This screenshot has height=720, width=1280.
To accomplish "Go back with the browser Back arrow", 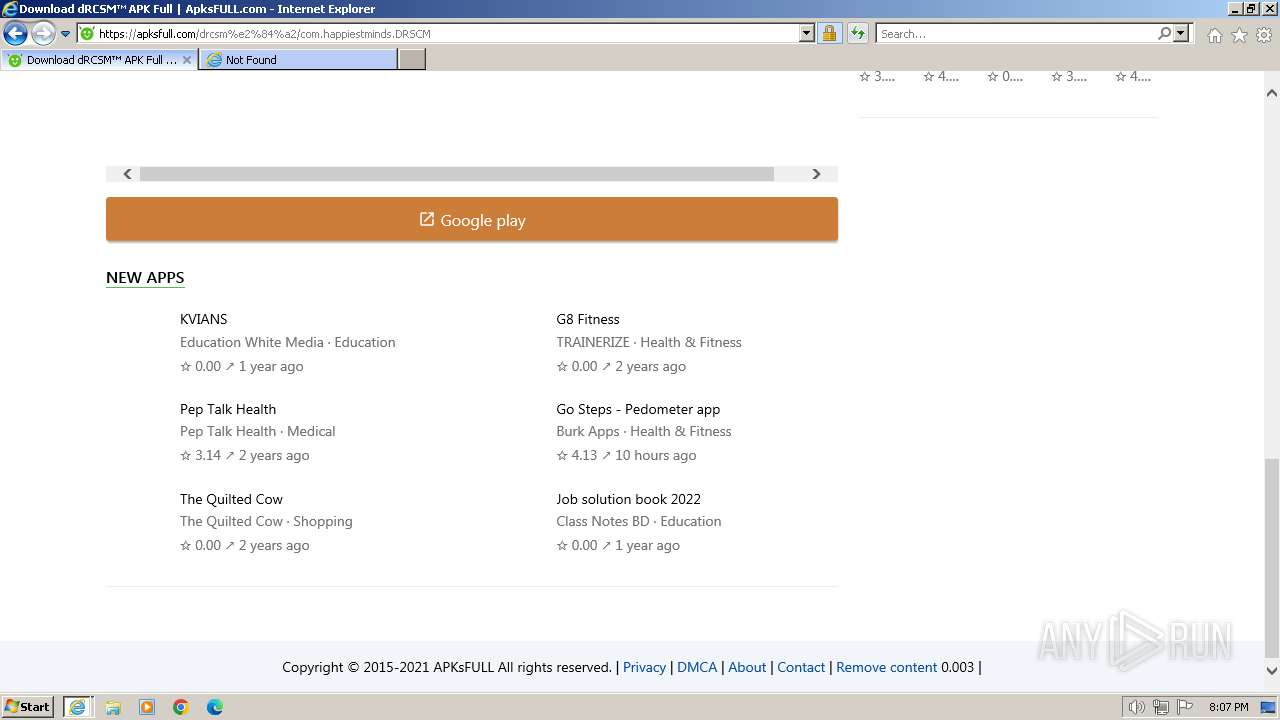I will [15, 34].
